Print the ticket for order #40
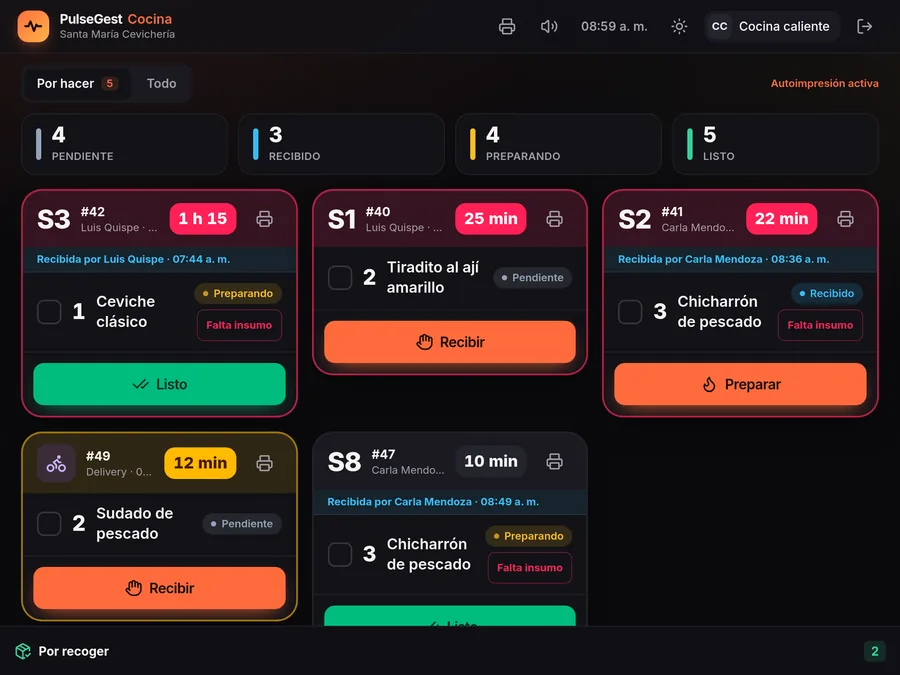Viewport: 900px width, 675px height. (554, 219)
